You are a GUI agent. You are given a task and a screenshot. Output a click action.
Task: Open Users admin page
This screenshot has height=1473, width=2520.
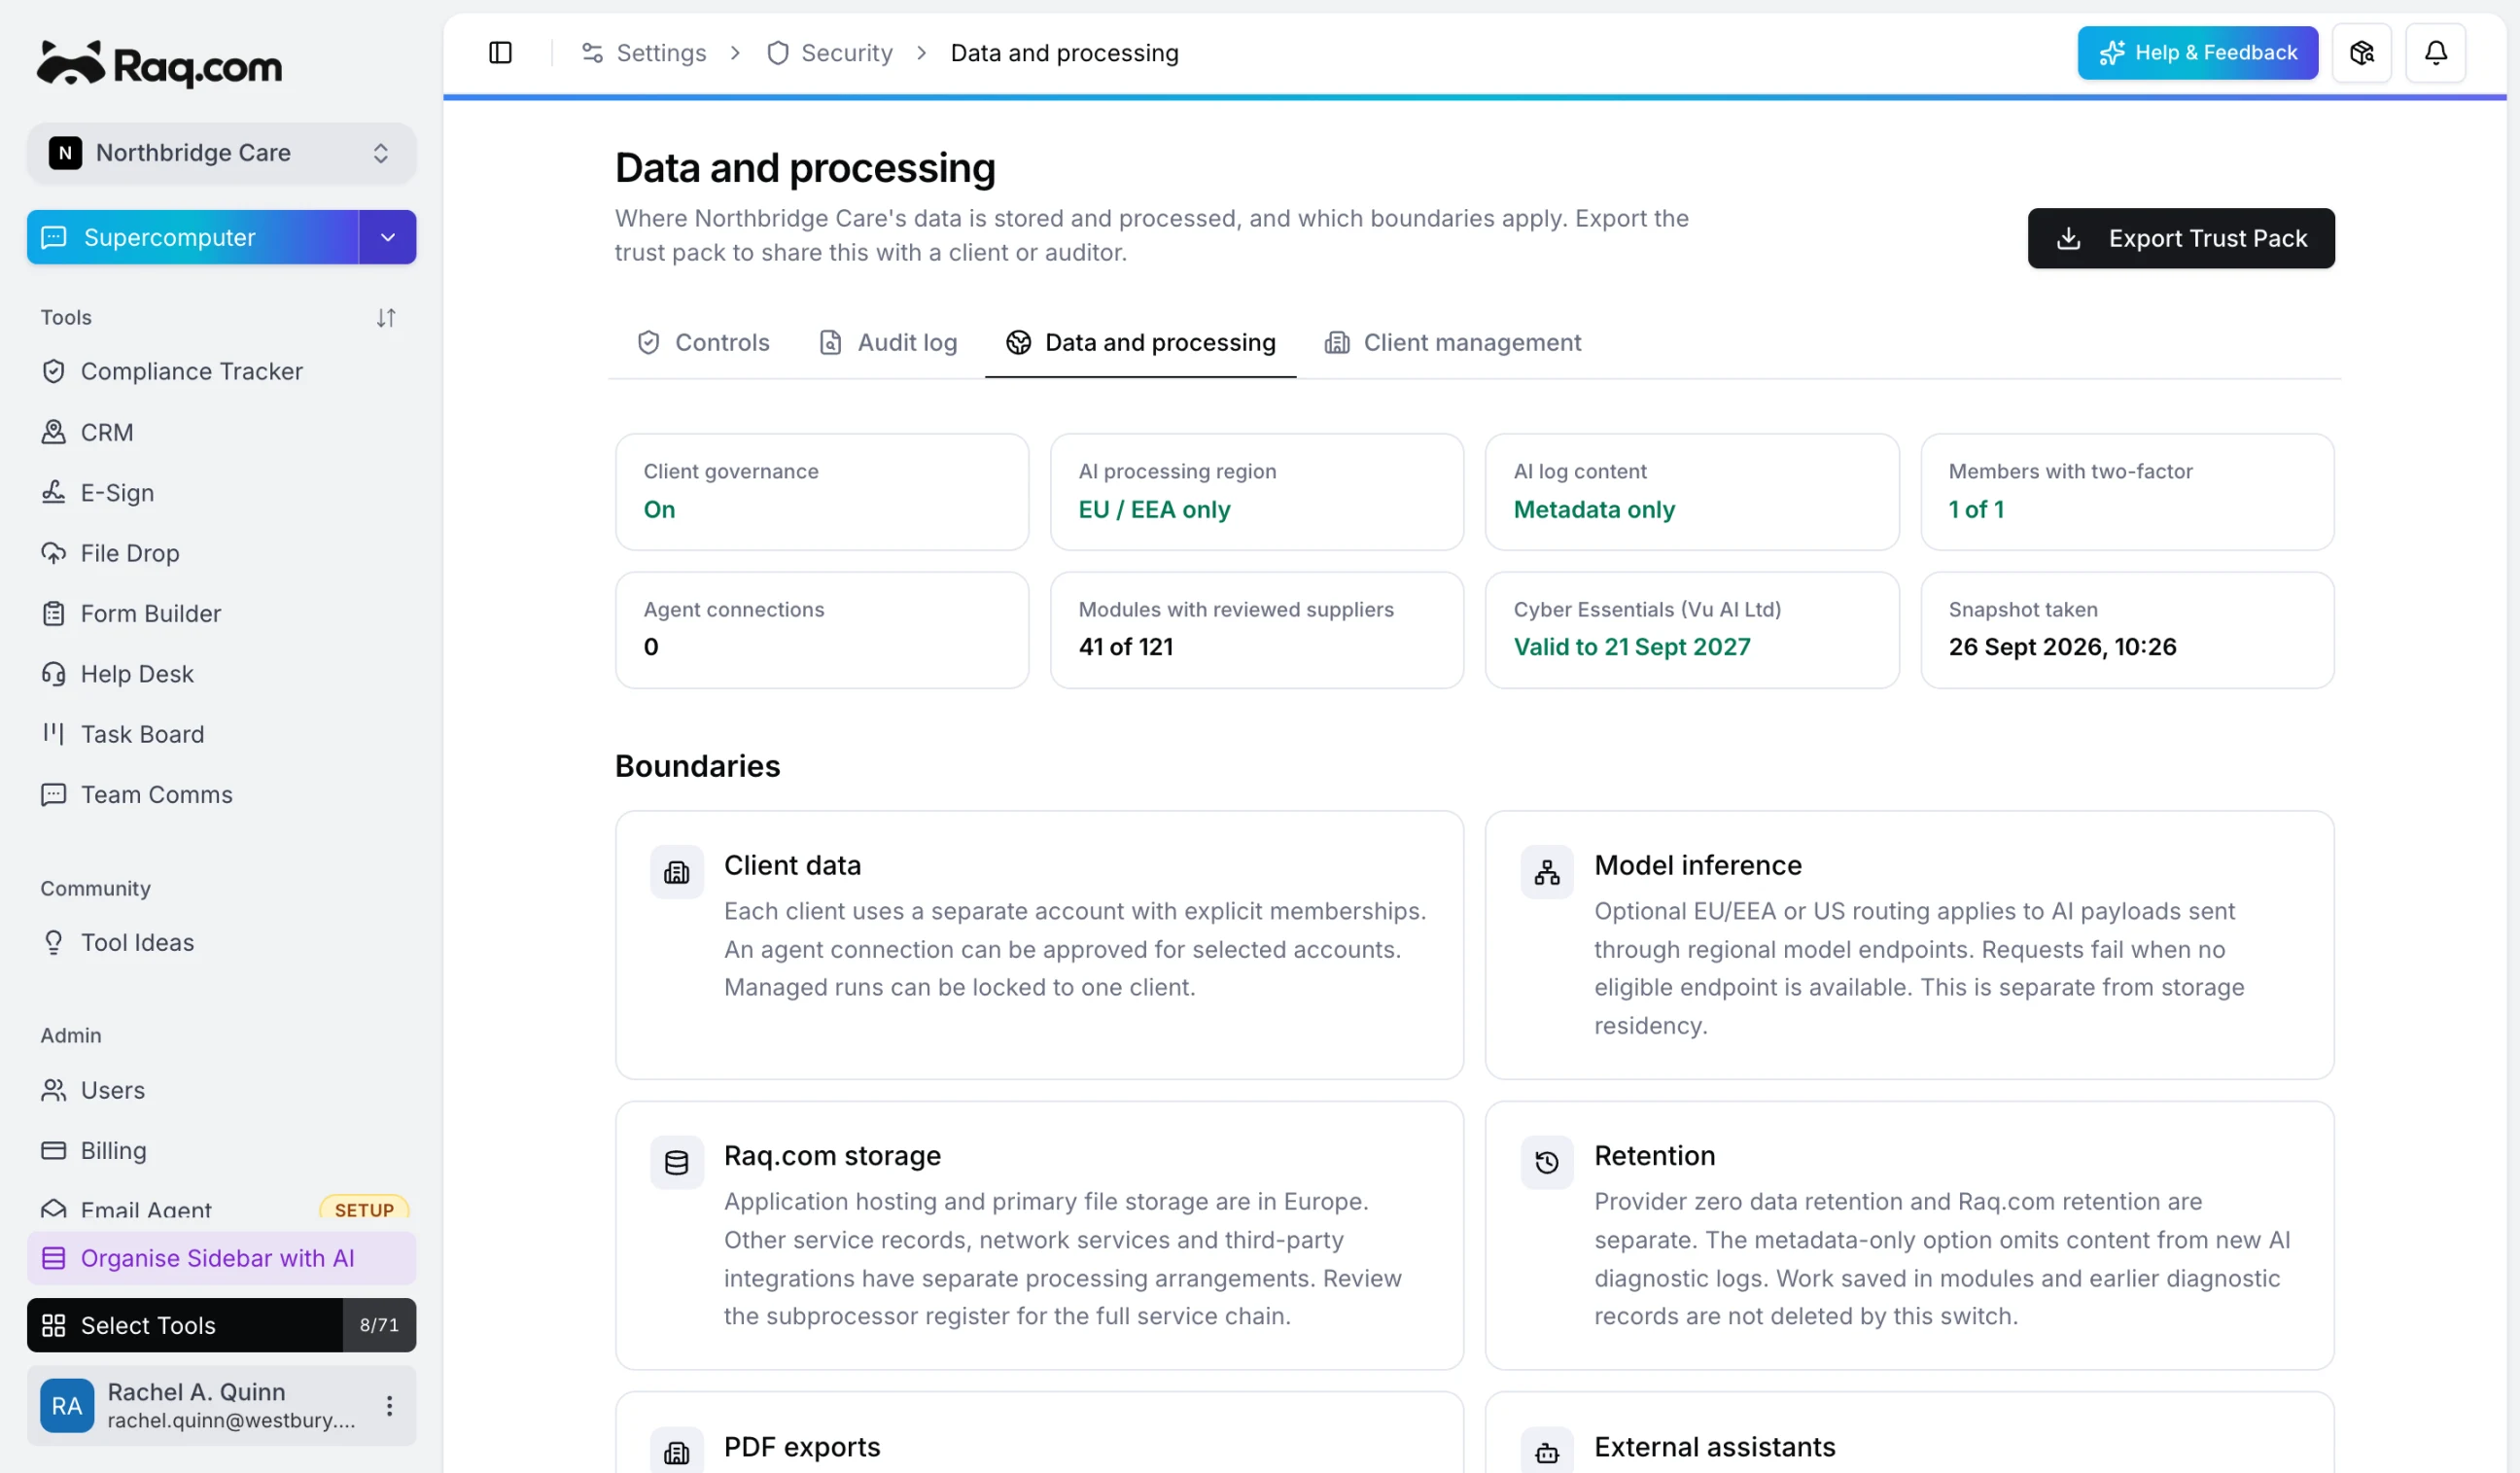pos(221,1090)
